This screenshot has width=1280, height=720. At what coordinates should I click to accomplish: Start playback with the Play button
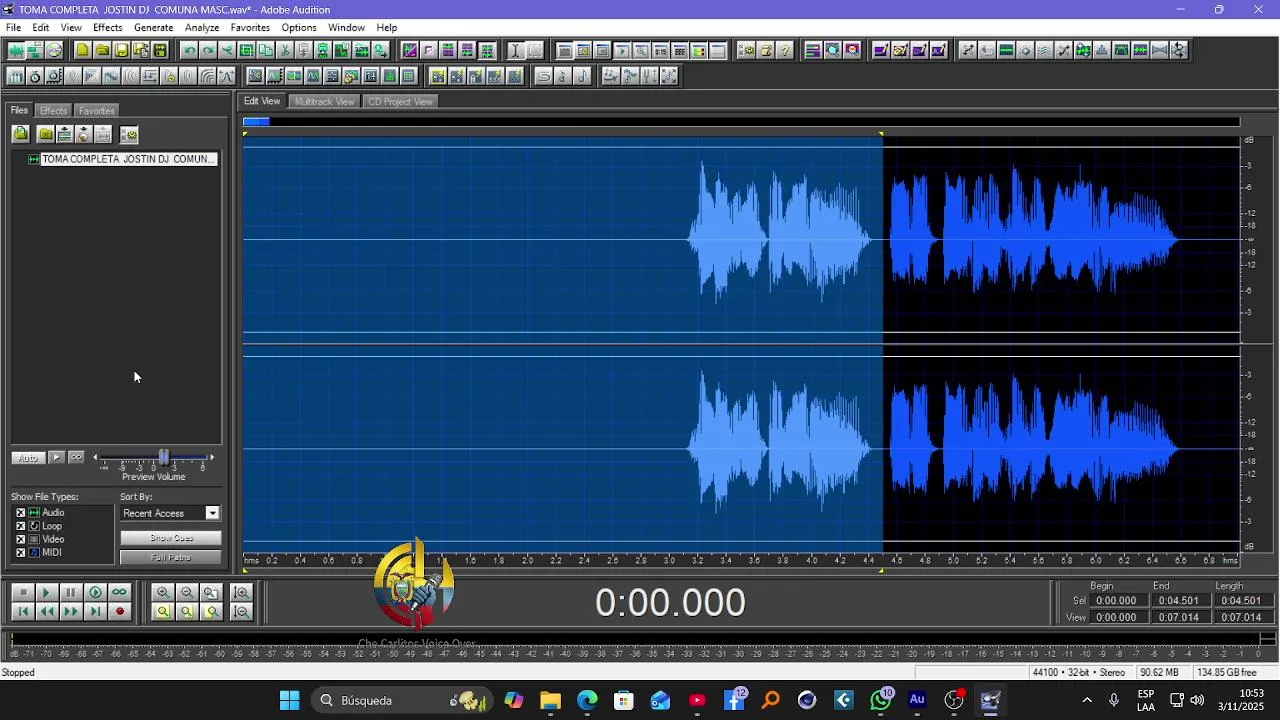click(x=47, y=592)
